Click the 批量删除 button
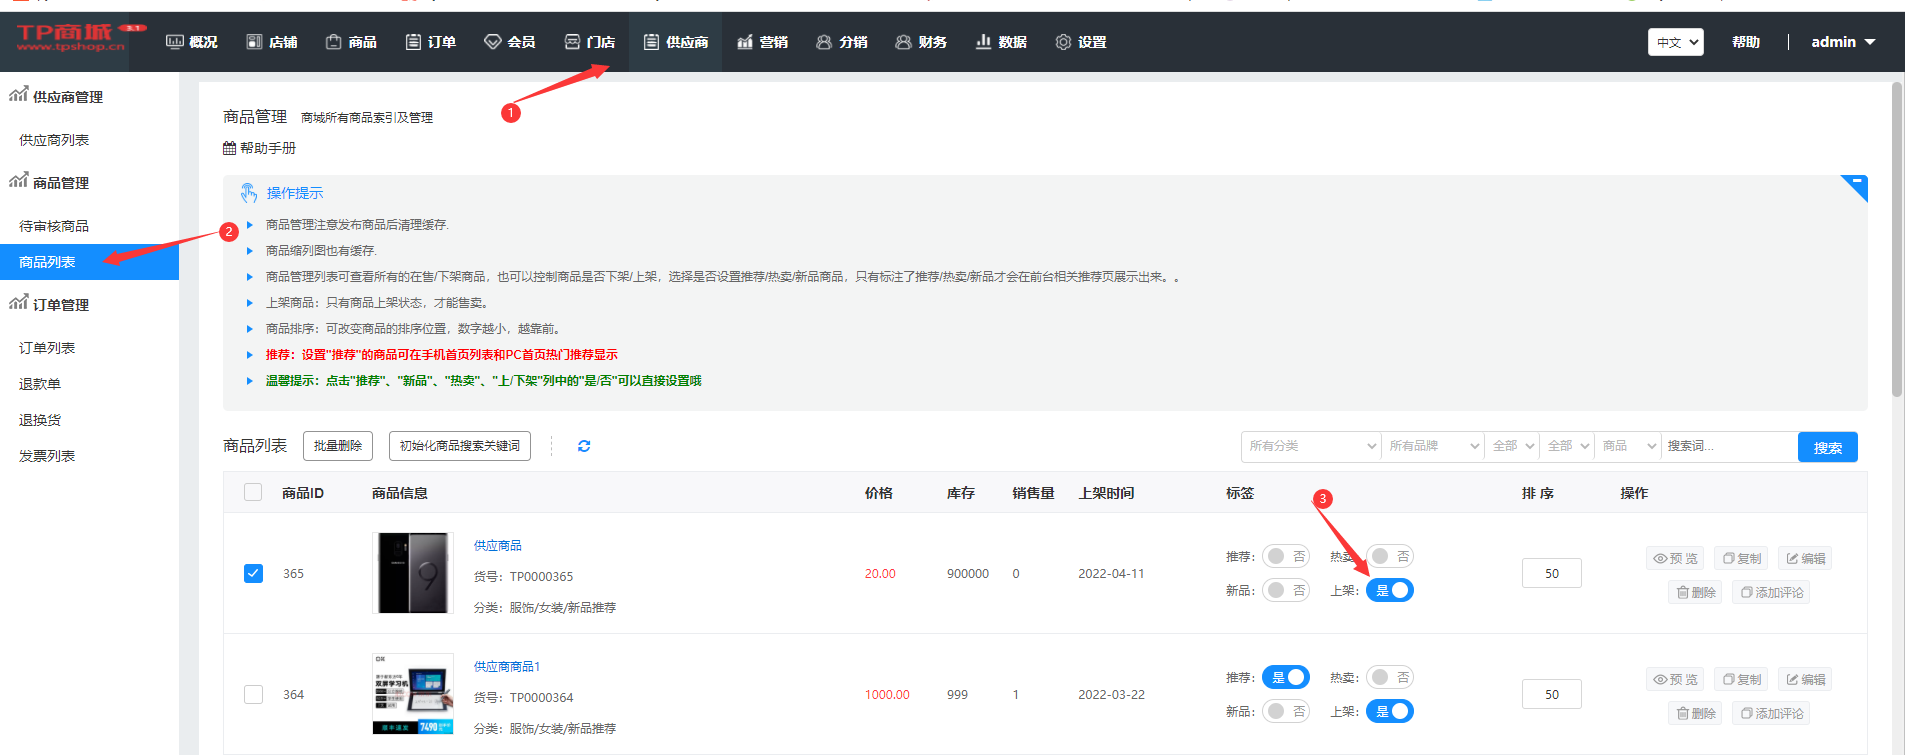1905x755 pixels. pos(338,446)
